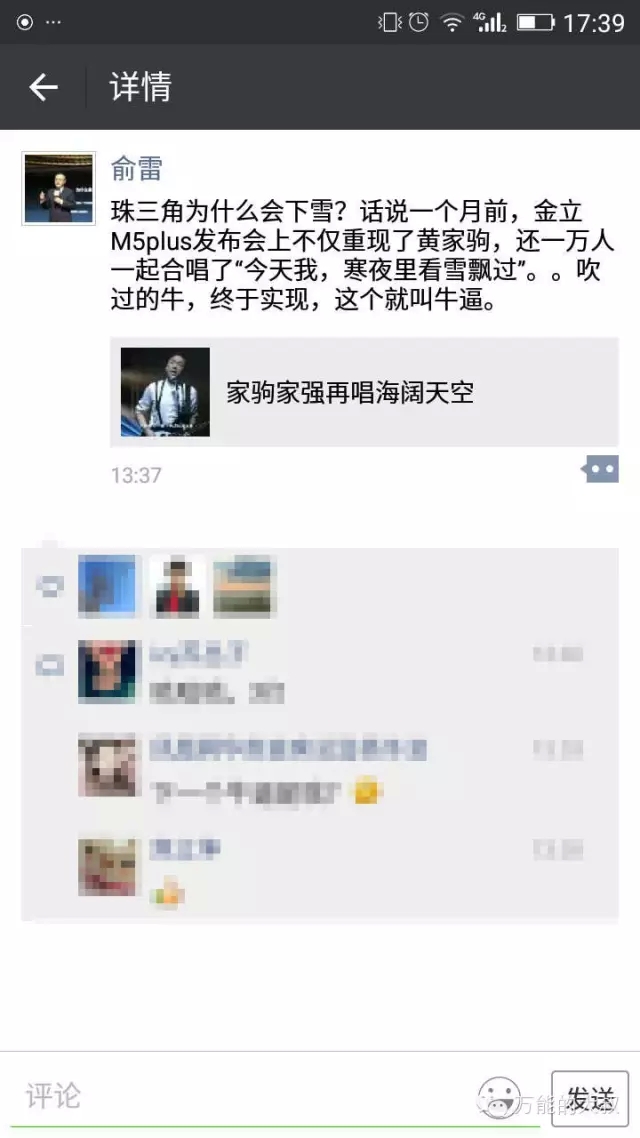The height and width of the screenshot is (1138, 640).
Task: Tap first commenter's avatar
Action: [x=107, y=671]
